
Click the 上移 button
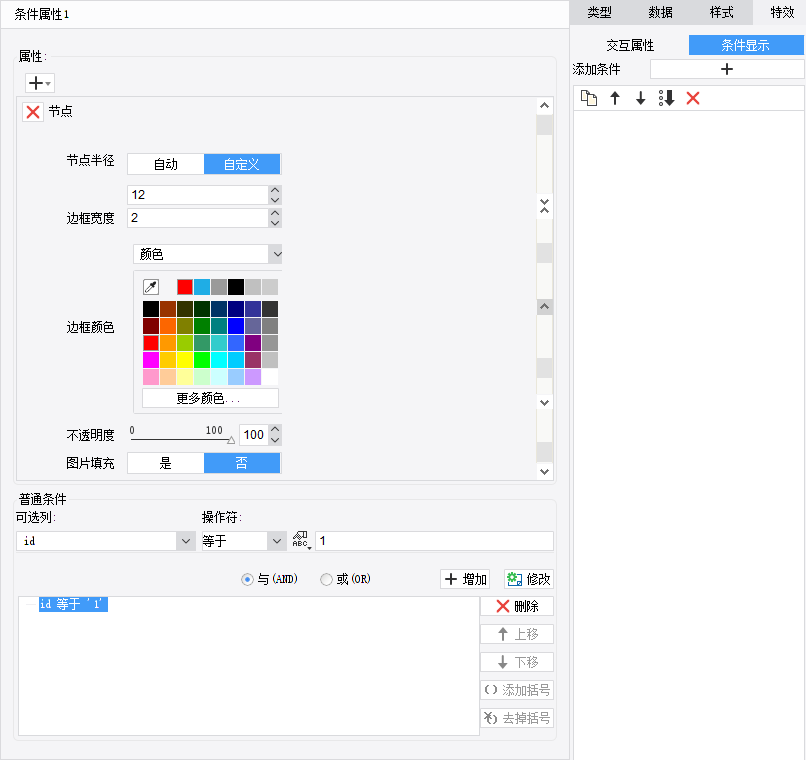pos(517,634)
